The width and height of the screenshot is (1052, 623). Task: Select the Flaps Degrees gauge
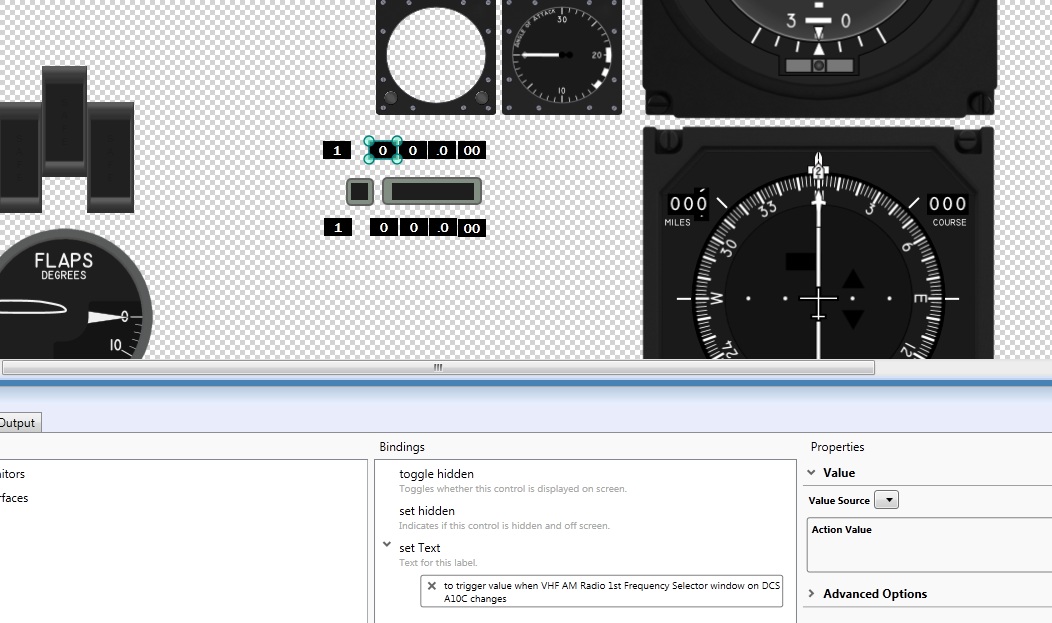74,294
